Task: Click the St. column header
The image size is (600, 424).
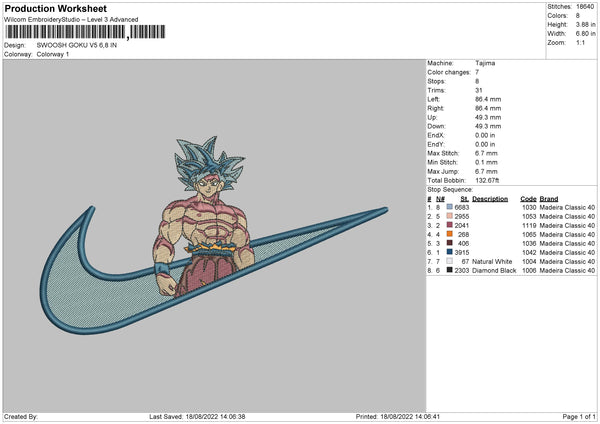Action: coord(465,199)
